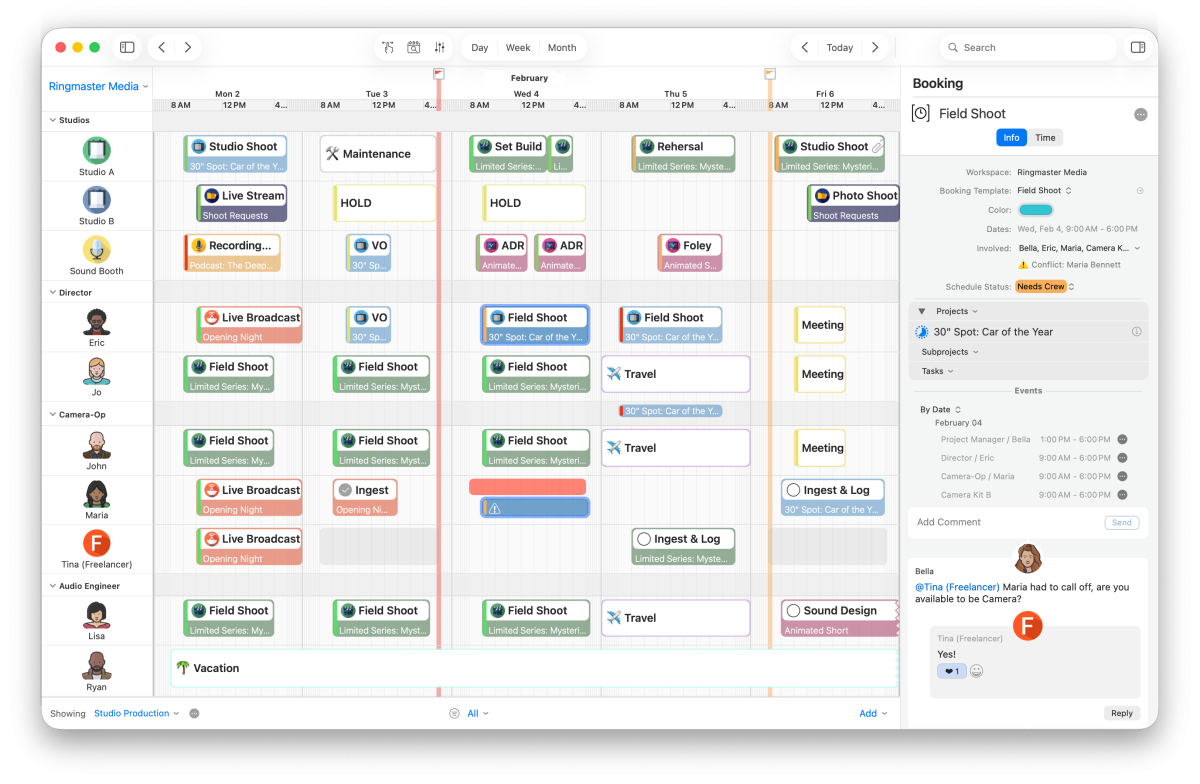Mark Tina's Ingest & Log task done
This screenshot has width=1200, height=784.
[643, 539]
